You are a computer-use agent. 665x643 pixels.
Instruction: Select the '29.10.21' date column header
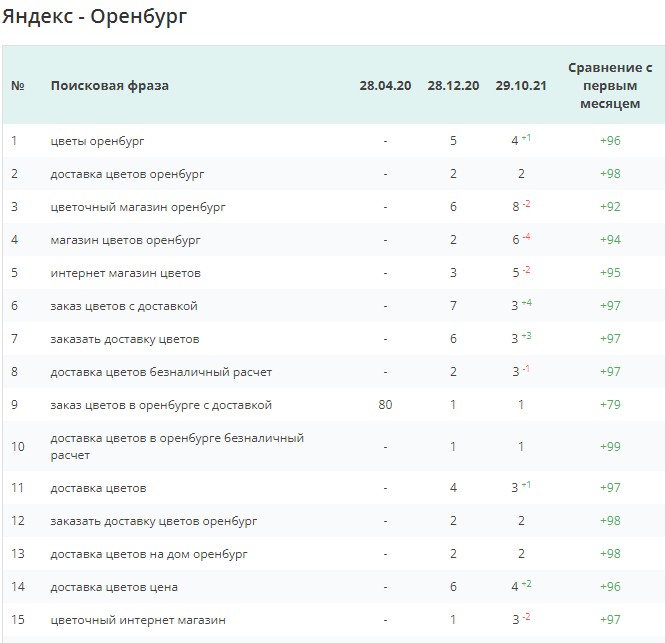tap(521, 85)
